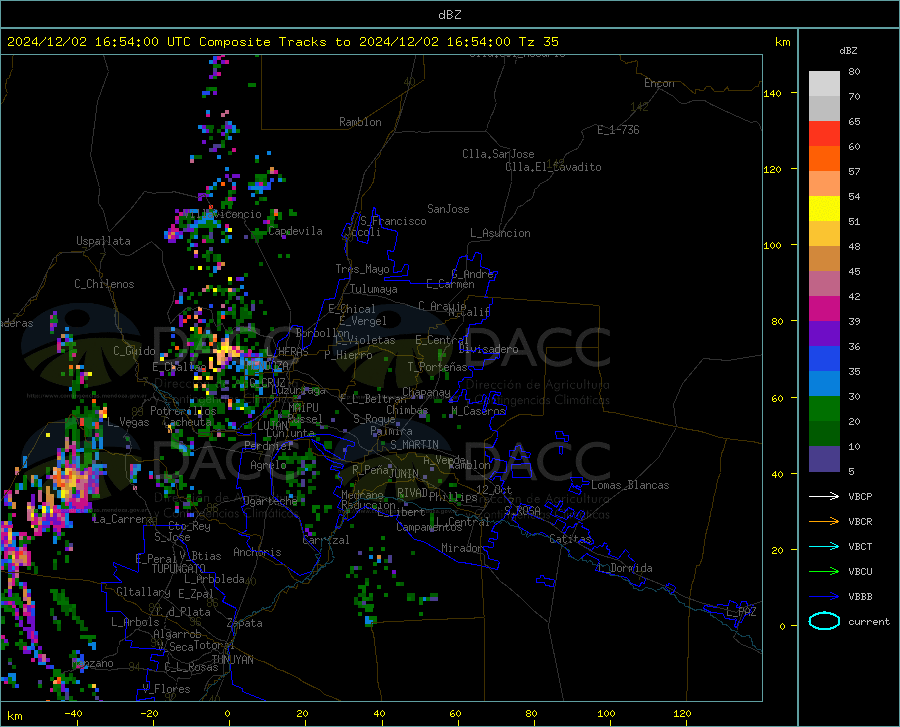This screenshot has height=727, width=900.
Task: Click the 'Zapata' map label
Action: 245,623
